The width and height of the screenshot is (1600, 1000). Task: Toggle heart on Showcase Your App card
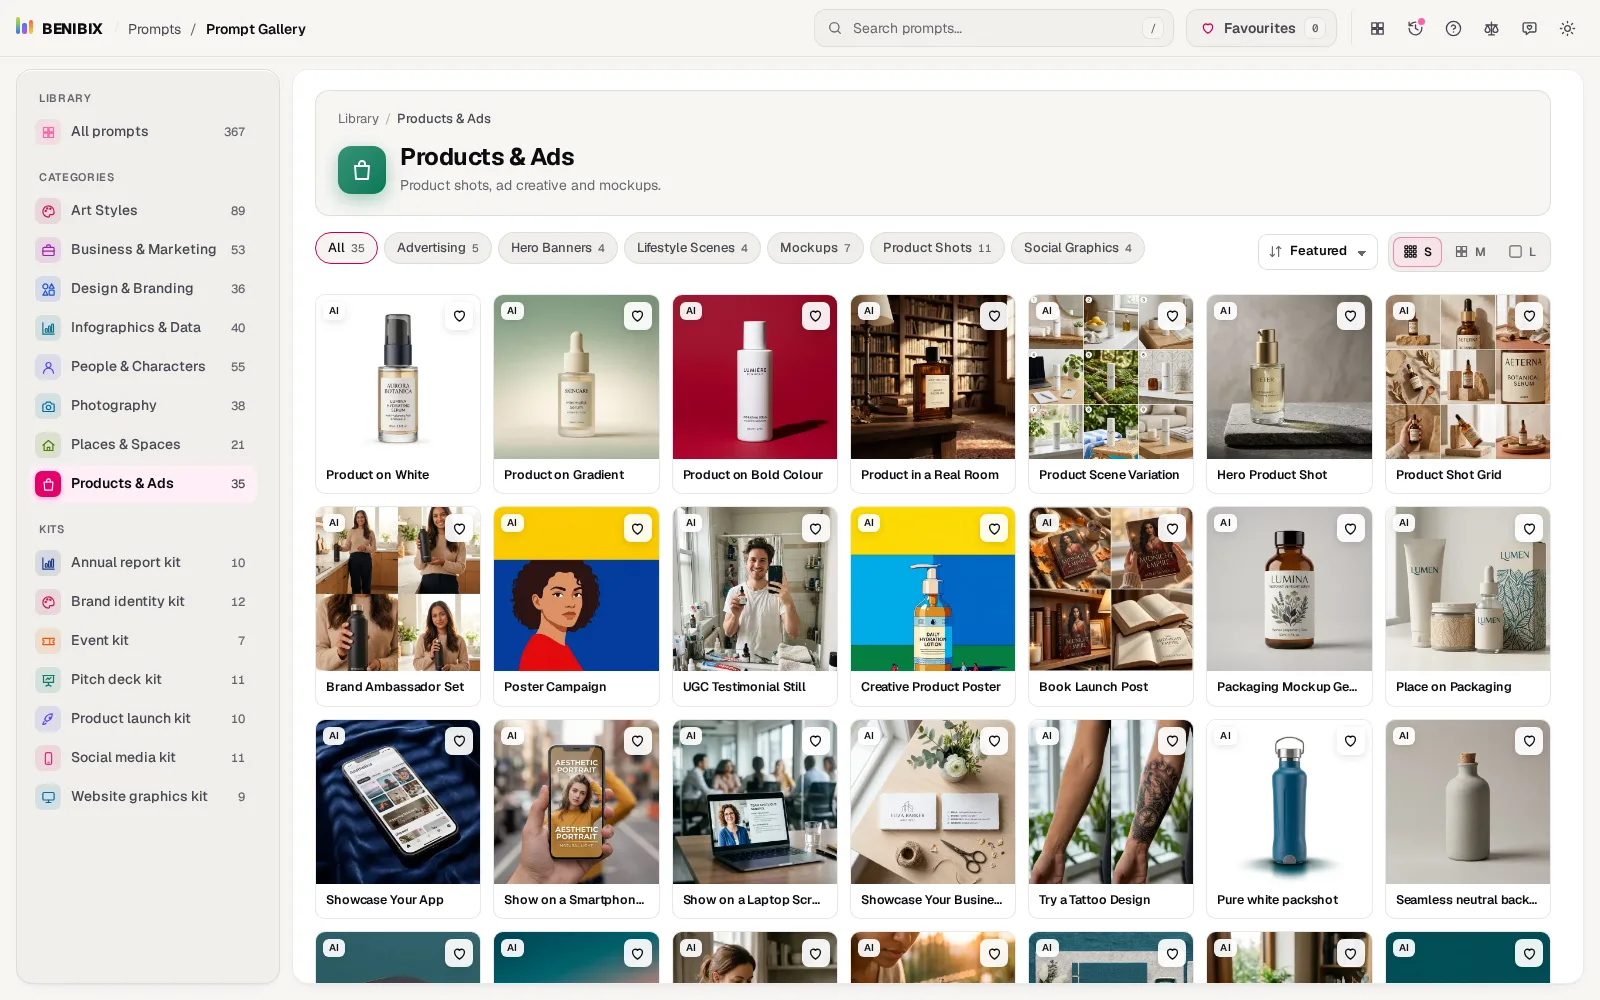(x=459, y=741)
